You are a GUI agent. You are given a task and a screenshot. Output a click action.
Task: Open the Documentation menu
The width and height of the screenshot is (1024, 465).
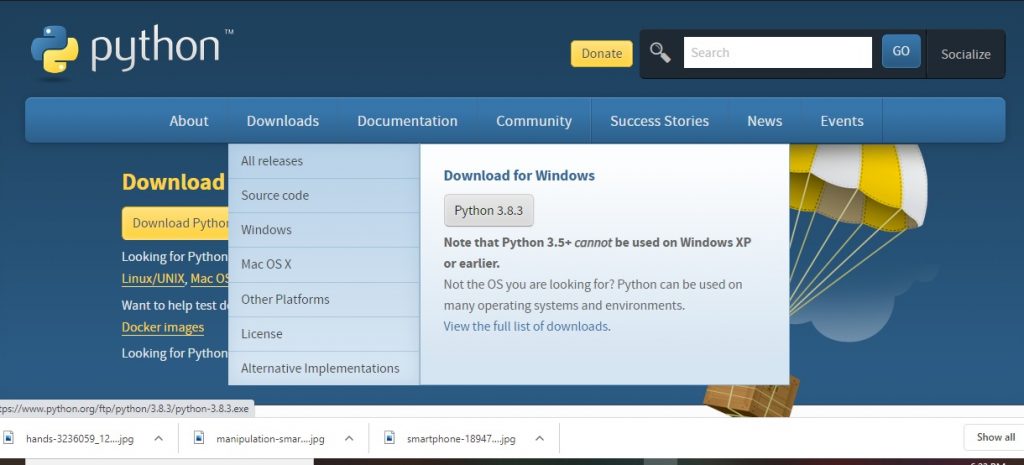click(x=408, y=121)
